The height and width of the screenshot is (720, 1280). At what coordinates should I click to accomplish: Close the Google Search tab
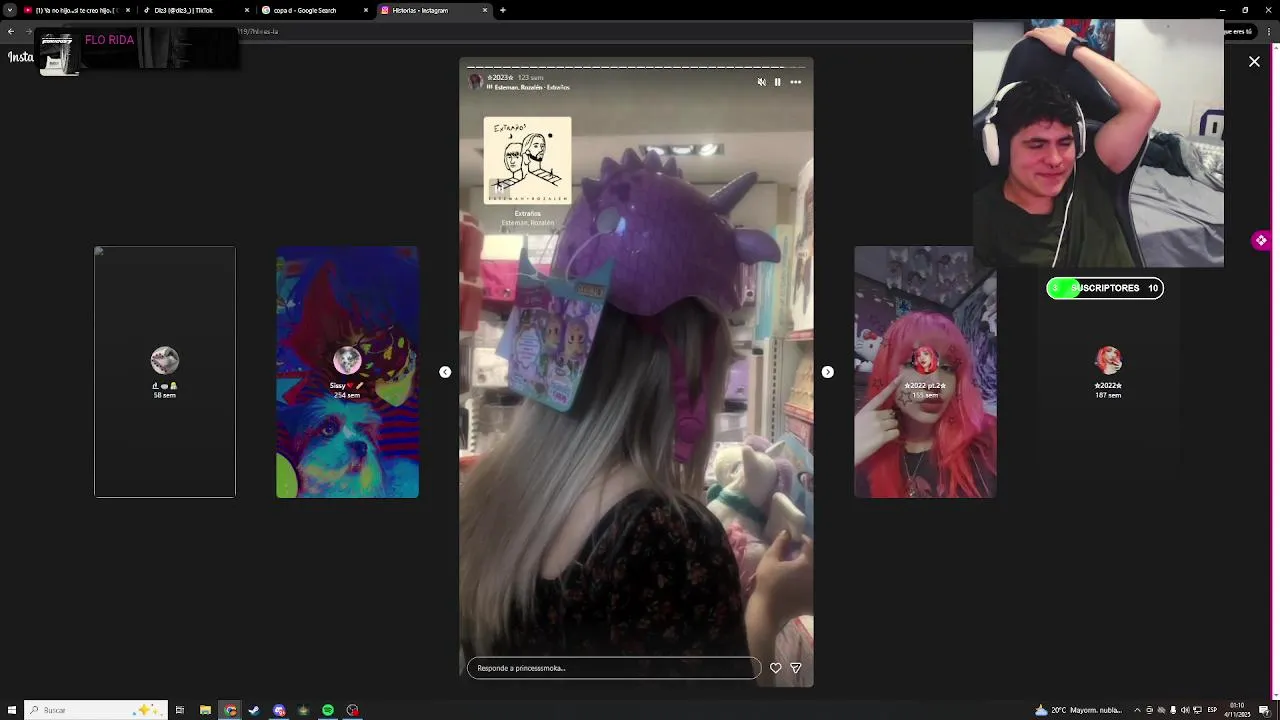click(x=366, y=10)
